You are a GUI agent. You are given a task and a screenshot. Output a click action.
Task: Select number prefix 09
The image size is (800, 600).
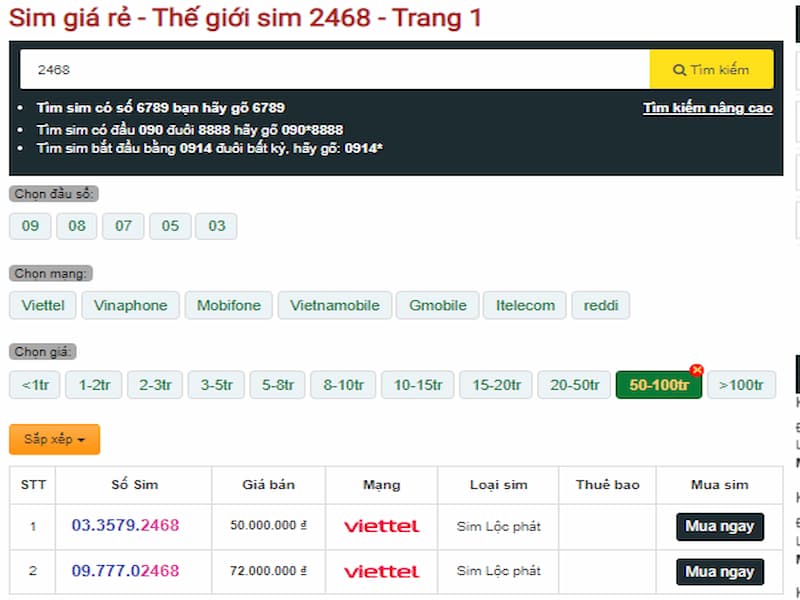pos(30,226)
